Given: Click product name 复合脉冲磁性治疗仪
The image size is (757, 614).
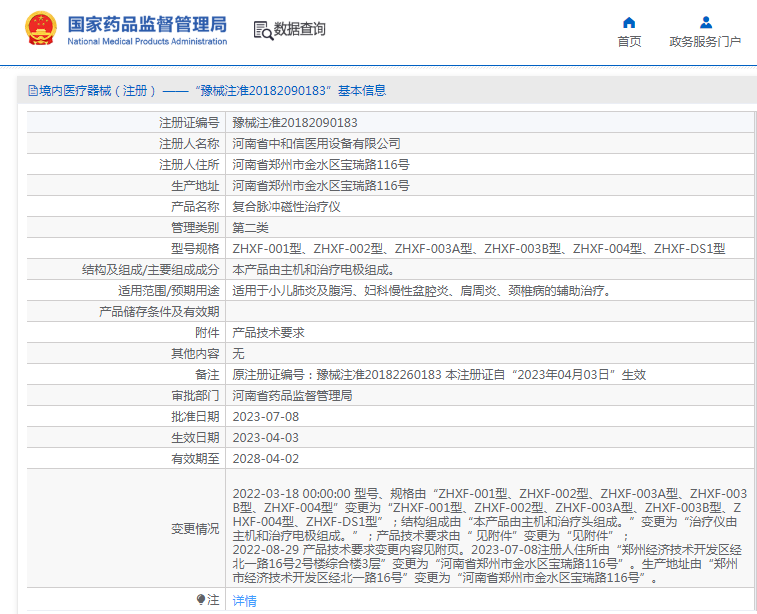Looking at the screenshot, I should point(286,207).
